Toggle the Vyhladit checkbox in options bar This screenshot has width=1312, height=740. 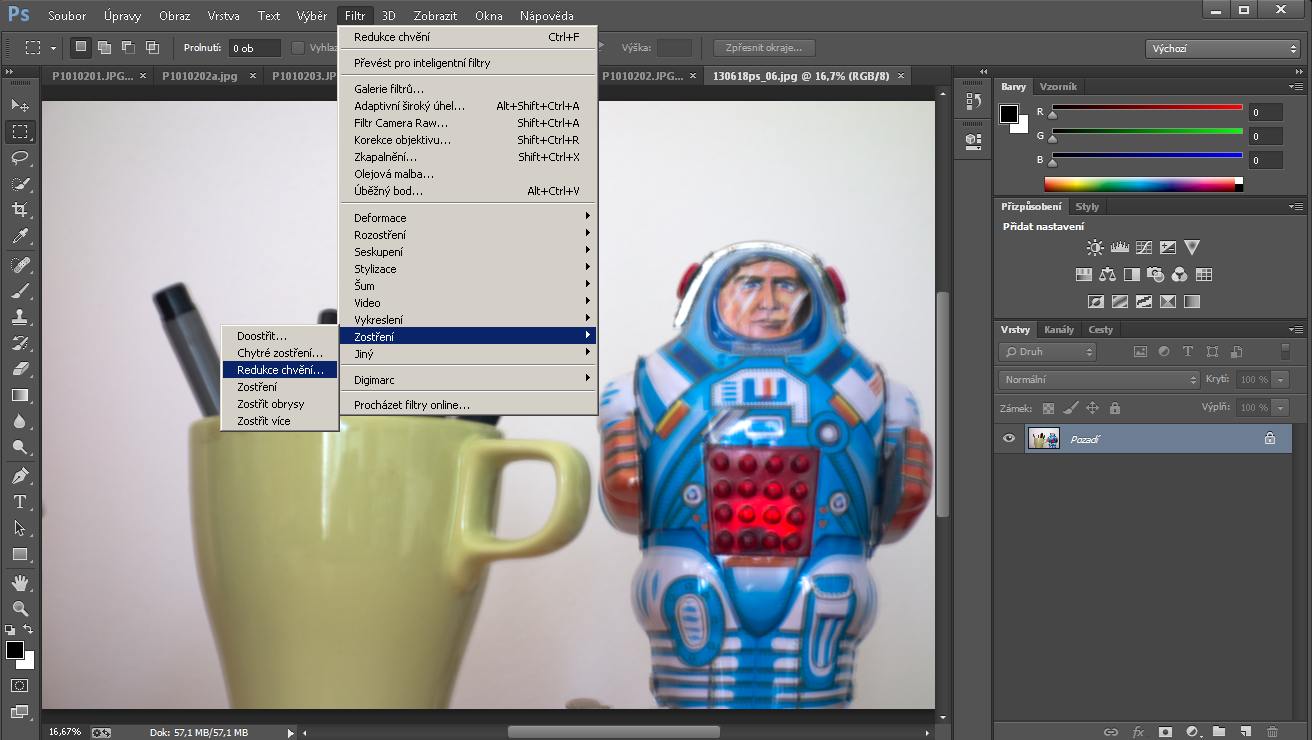click(298, 48)
